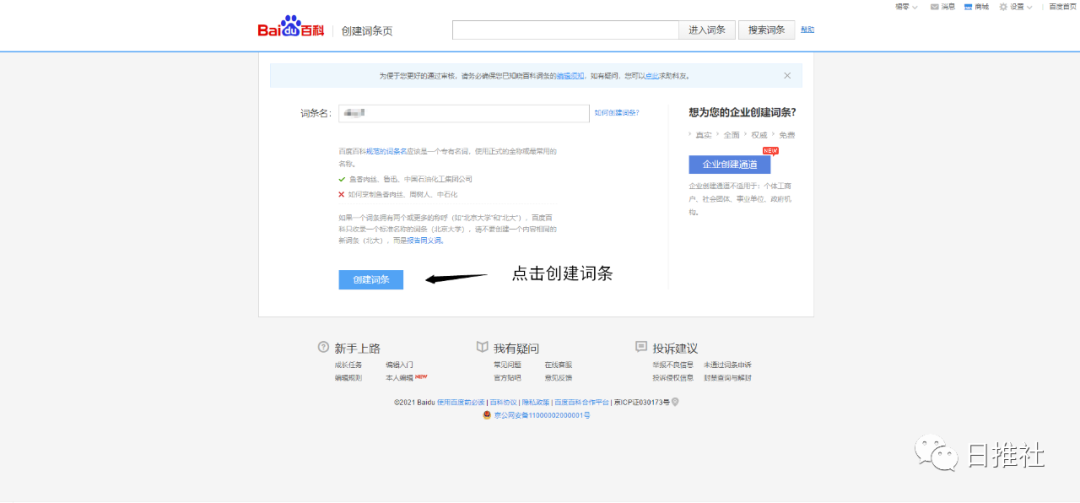Dismiss the blue notice banner
The image size is (1080, 503).
pos(787,75)
